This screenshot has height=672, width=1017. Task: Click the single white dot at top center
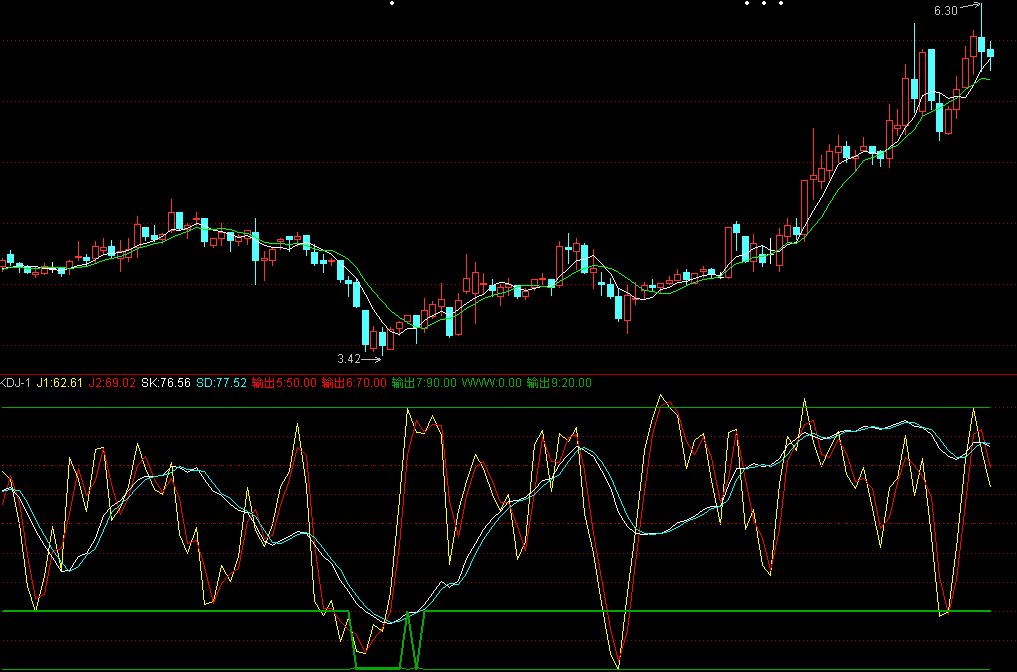(x=392, y=3)
